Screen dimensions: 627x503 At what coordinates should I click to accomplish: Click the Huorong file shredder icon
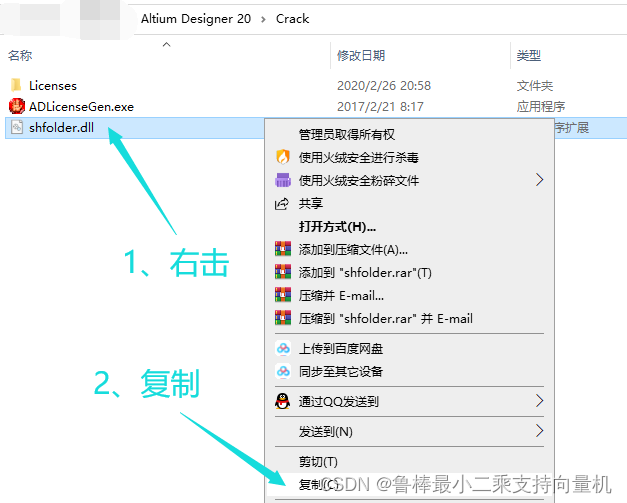tap(283, 180)
